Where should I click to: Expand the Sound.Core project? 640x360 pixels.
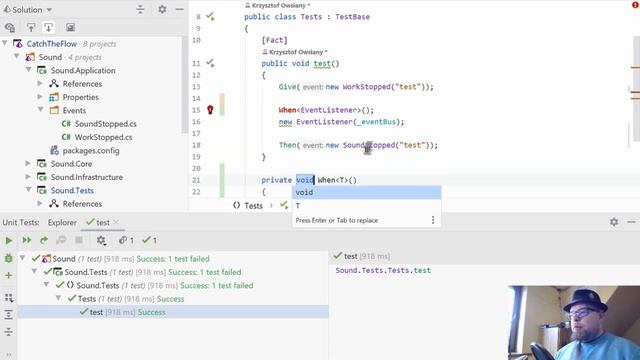point(28,163)
